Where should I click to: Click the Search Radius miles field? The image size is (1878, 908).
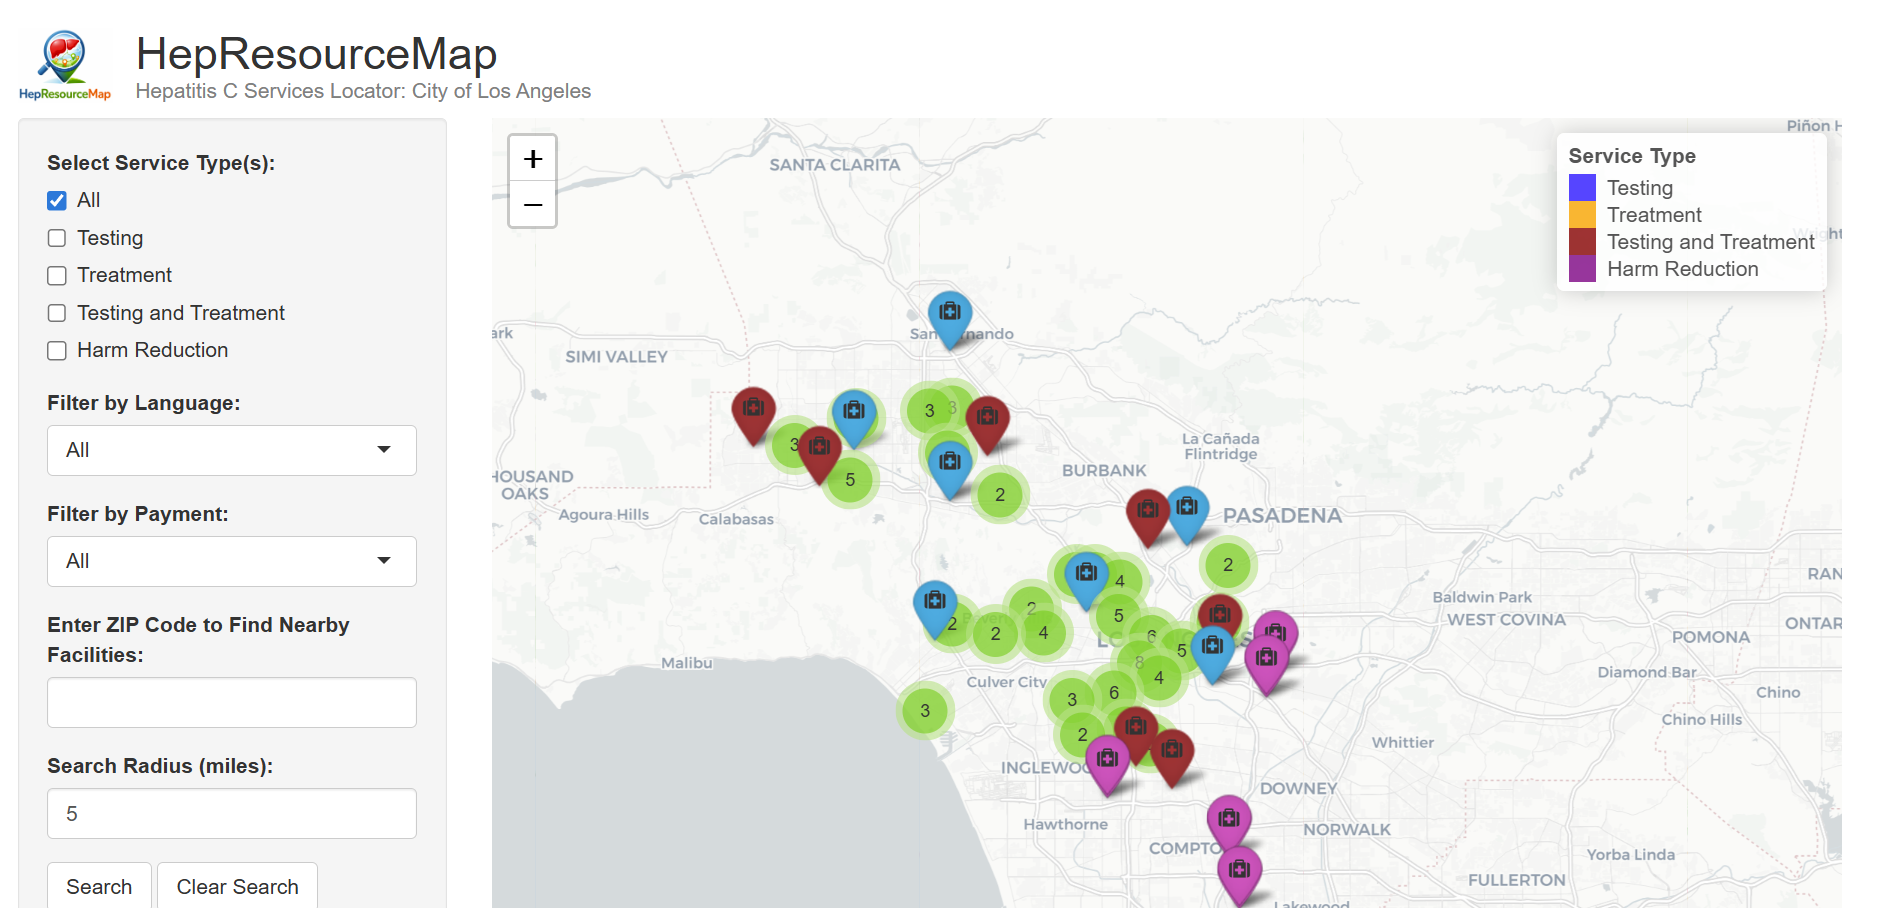[x=231, y=814]
